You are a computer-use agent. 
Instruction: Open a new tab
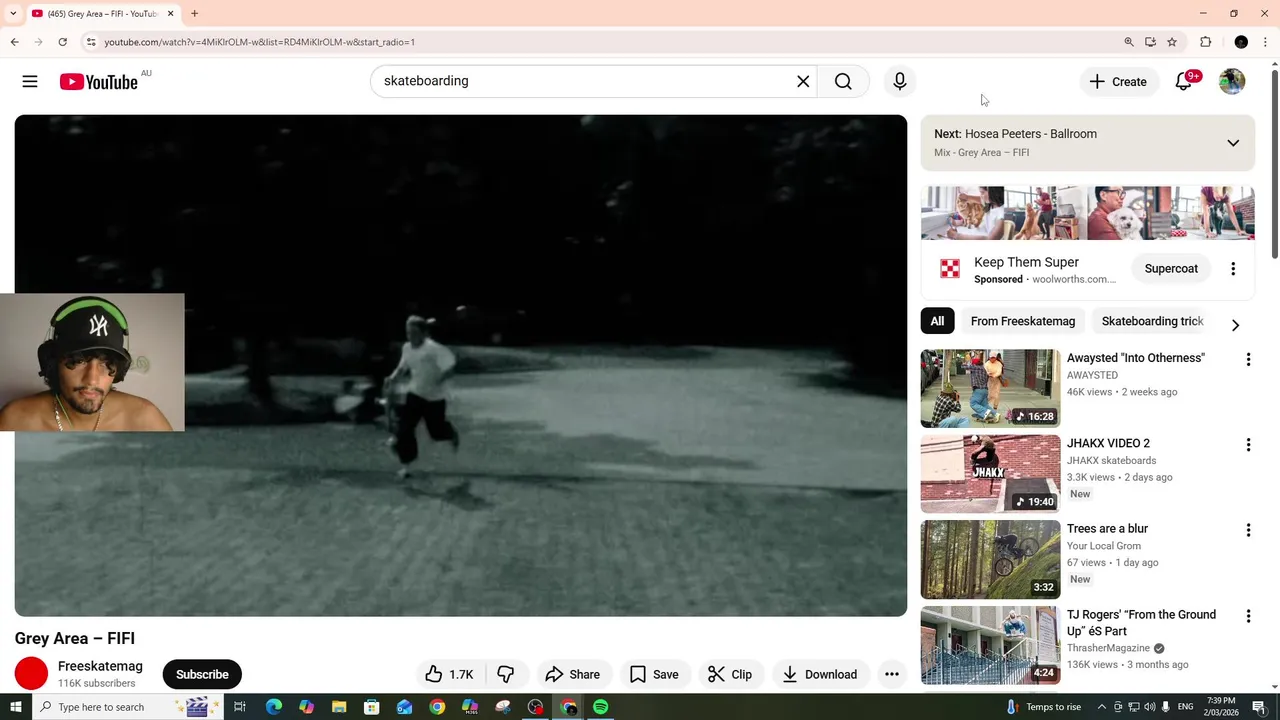(194, 14)
